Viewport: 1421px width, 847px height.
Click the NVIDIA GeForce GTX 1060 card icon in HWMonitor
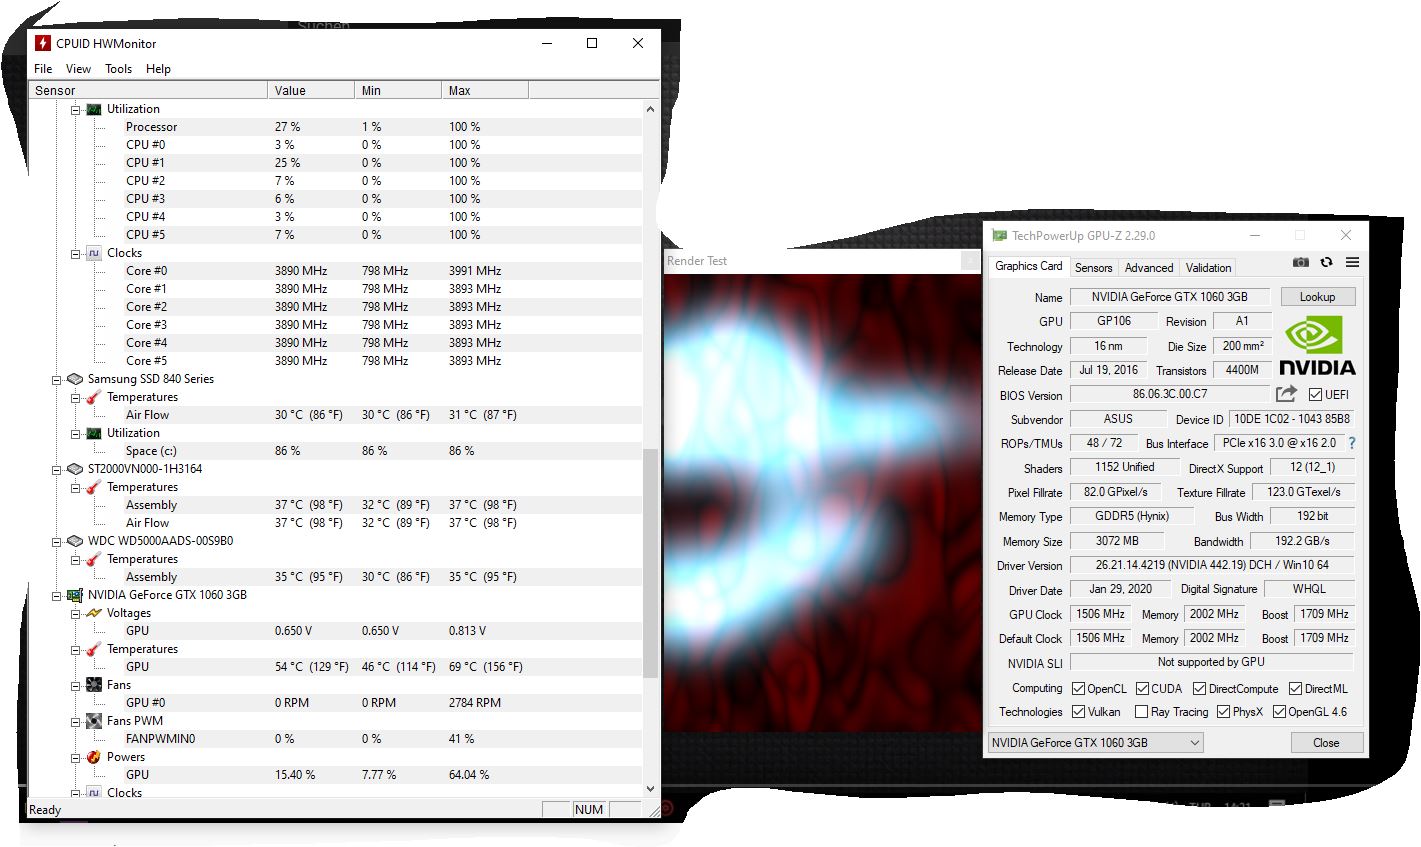click(x=74, y=595)
